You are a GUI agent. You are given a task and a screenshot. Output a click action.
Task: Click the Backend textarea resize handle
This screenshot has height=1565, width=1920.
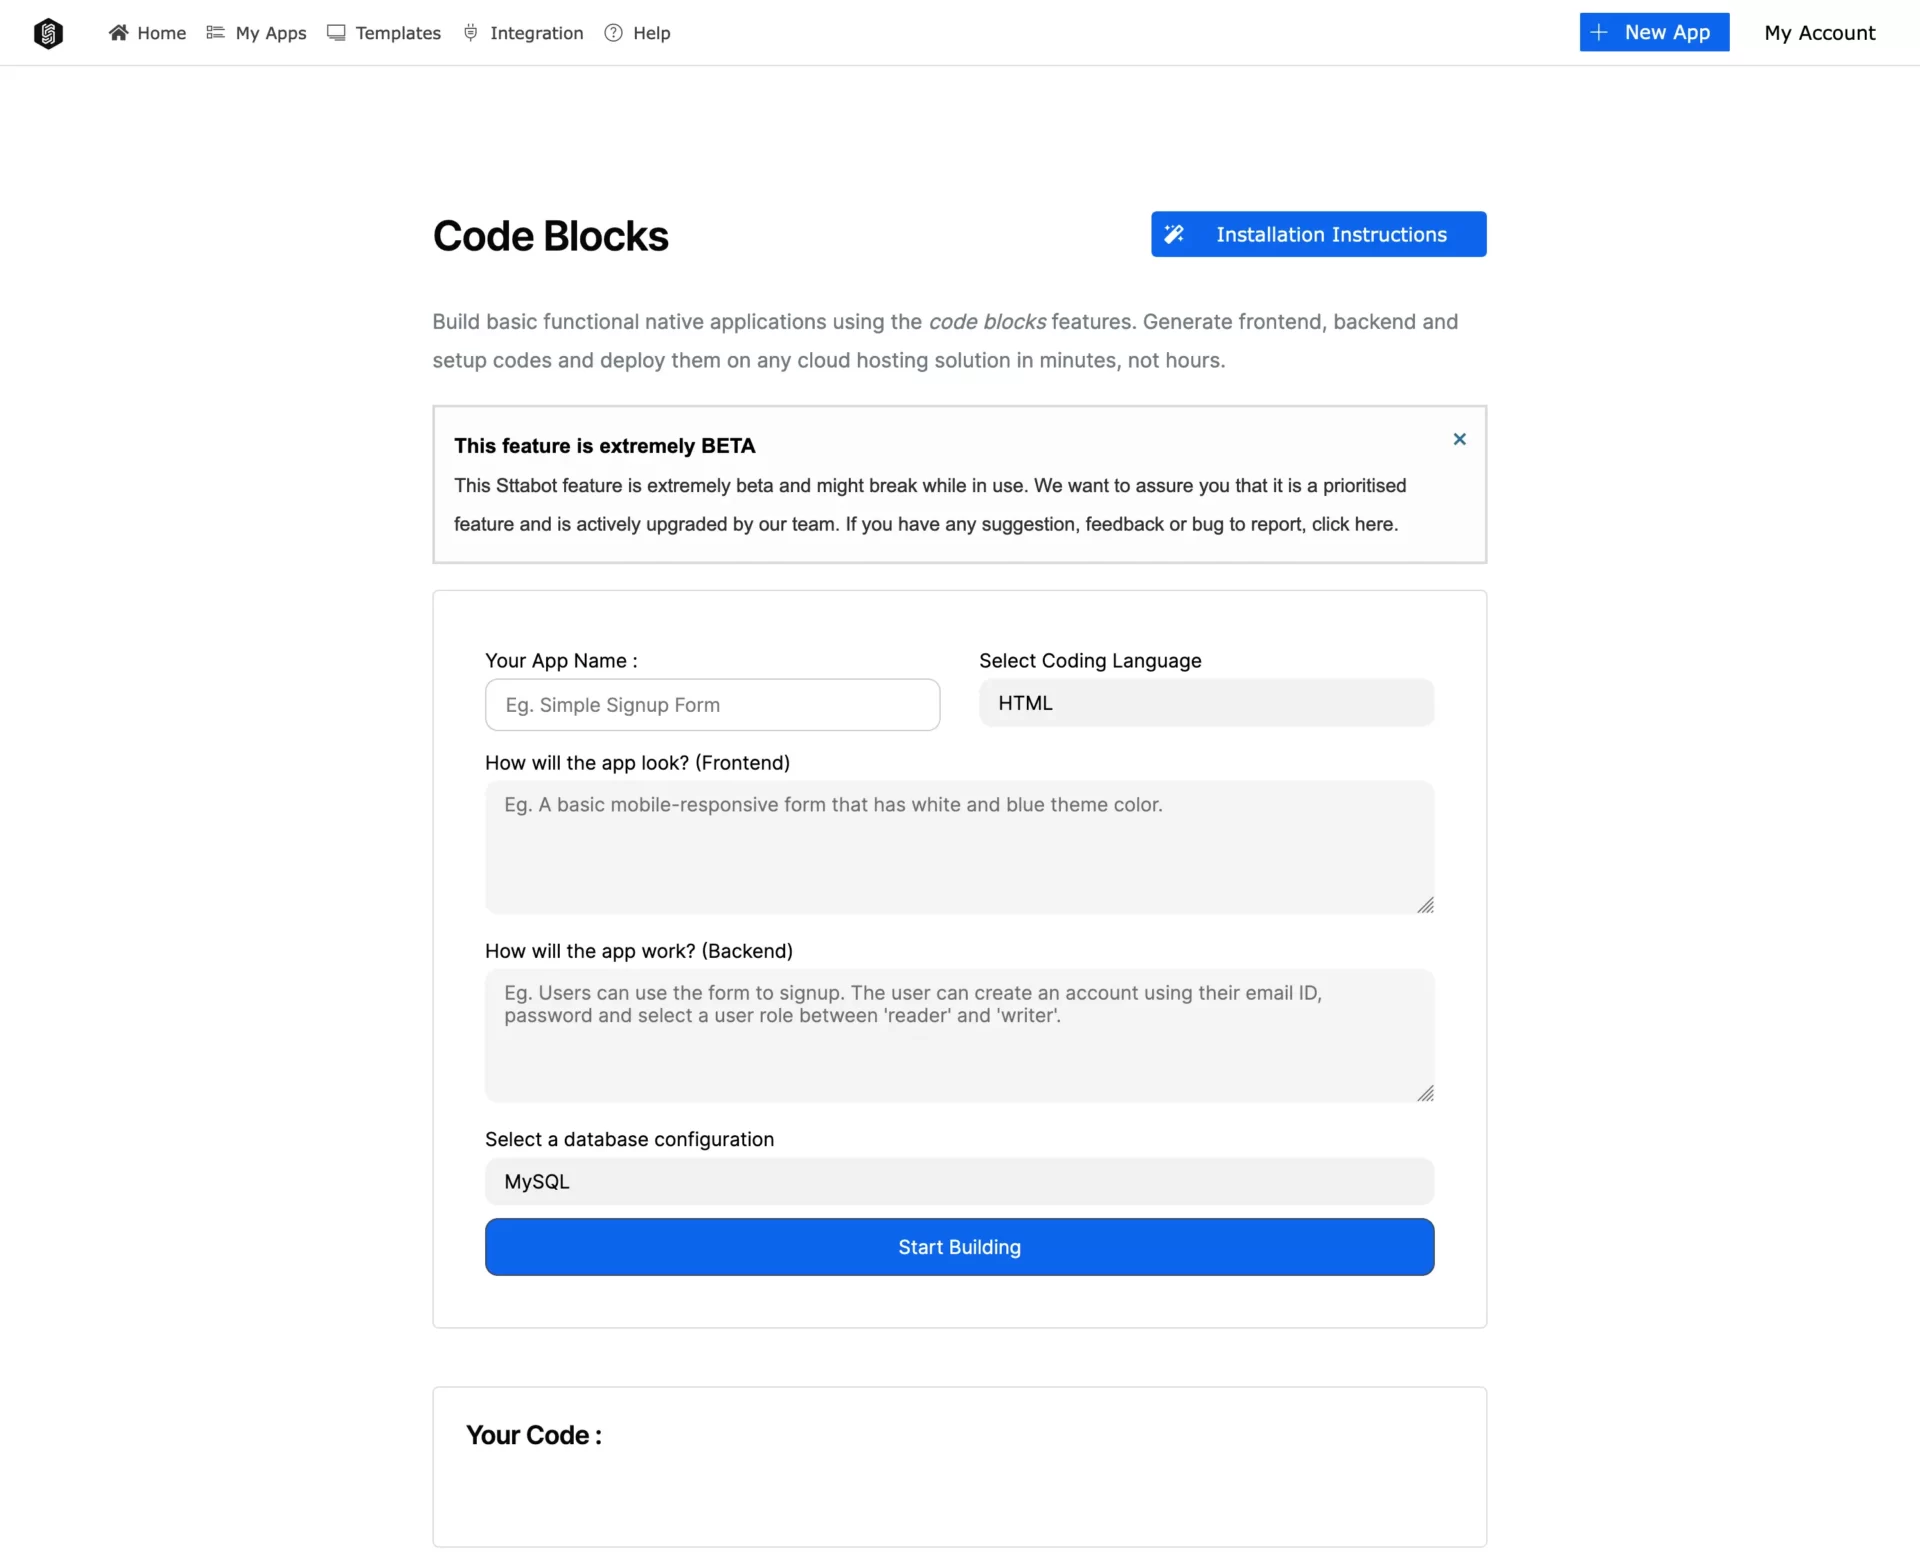(x=1425, y=1093)
